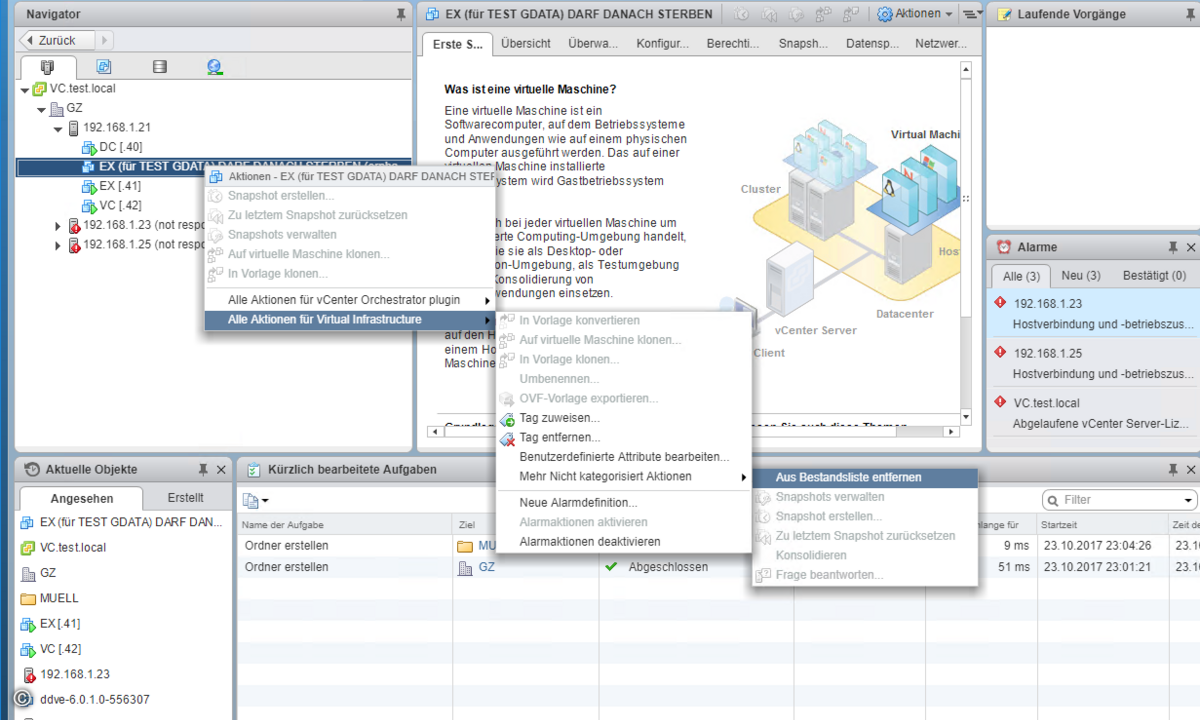The height and width of the screenshot is (720, 1200).
Task: Open additional toolbar options next to Aktionen
Action: (x=971, y=14)
